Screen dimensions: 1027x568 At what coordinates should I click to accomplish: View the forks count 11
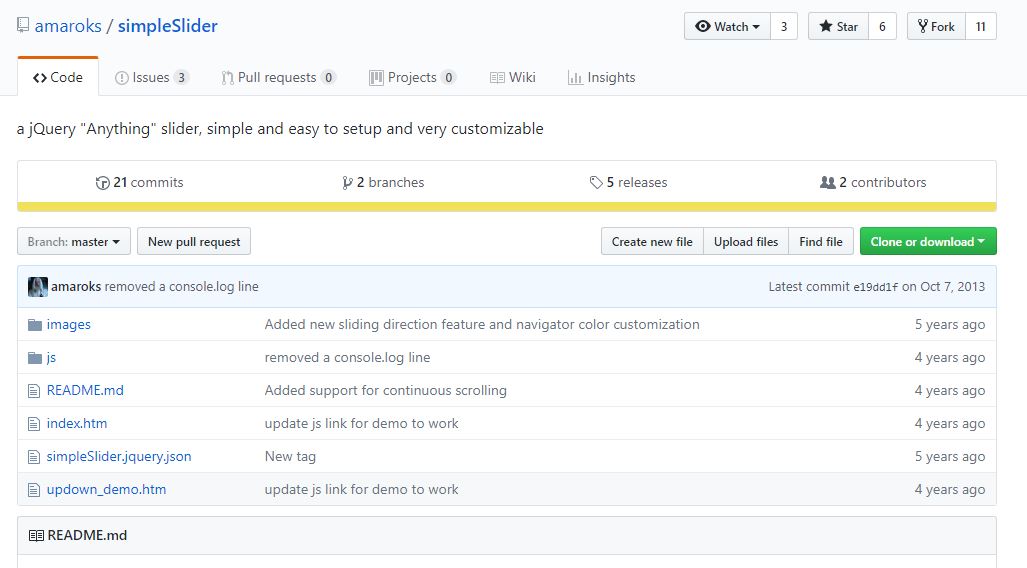(980, 26)
